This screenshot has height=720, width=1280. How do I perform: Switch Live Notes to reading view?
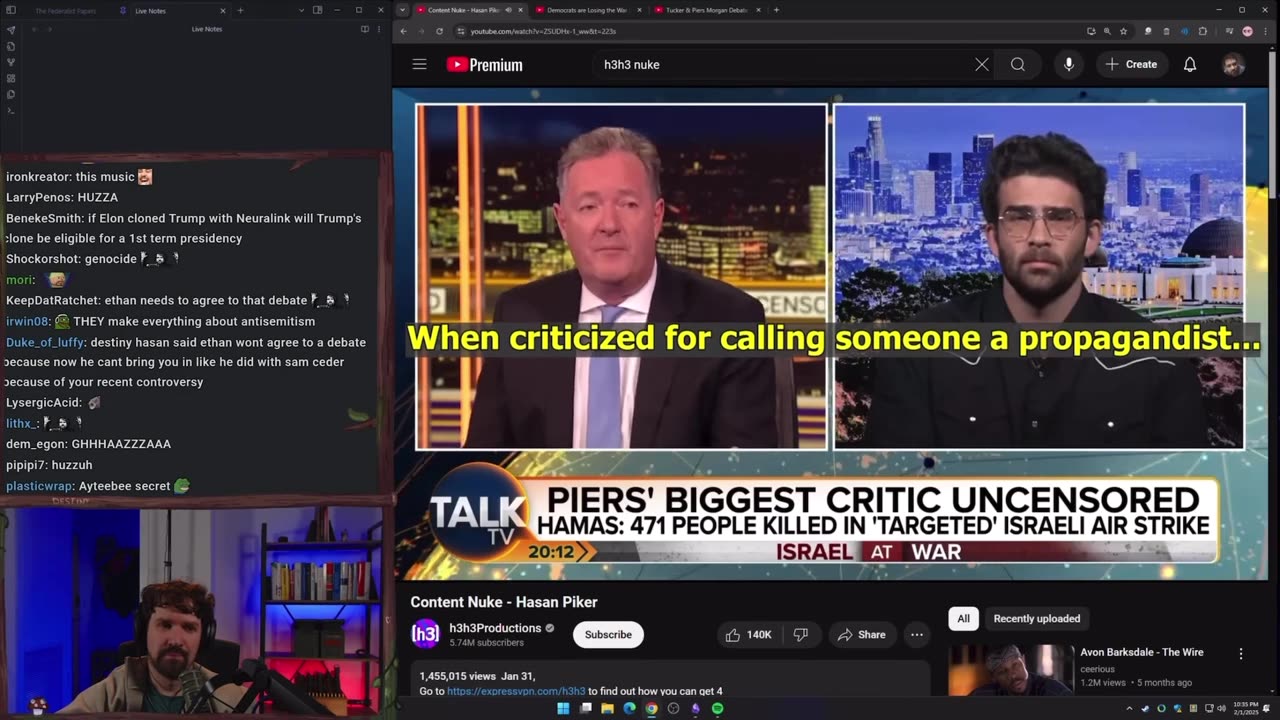(x=364, y=29)
